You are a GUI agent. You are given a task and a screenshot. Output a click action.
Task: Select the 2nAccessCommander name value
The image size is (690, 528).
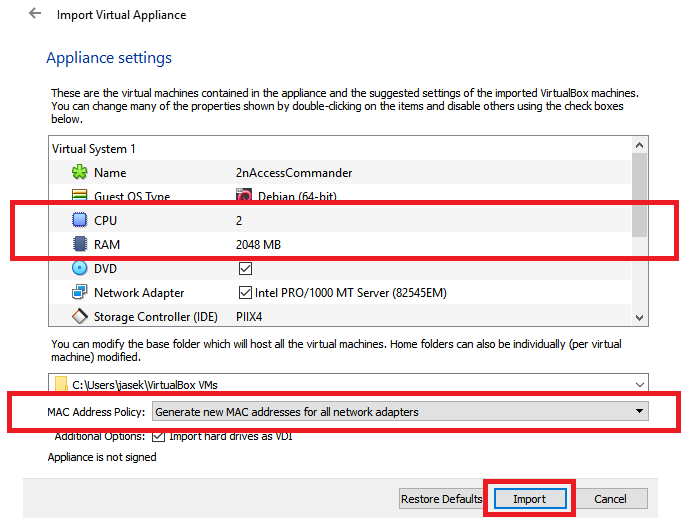pos(294,172)
